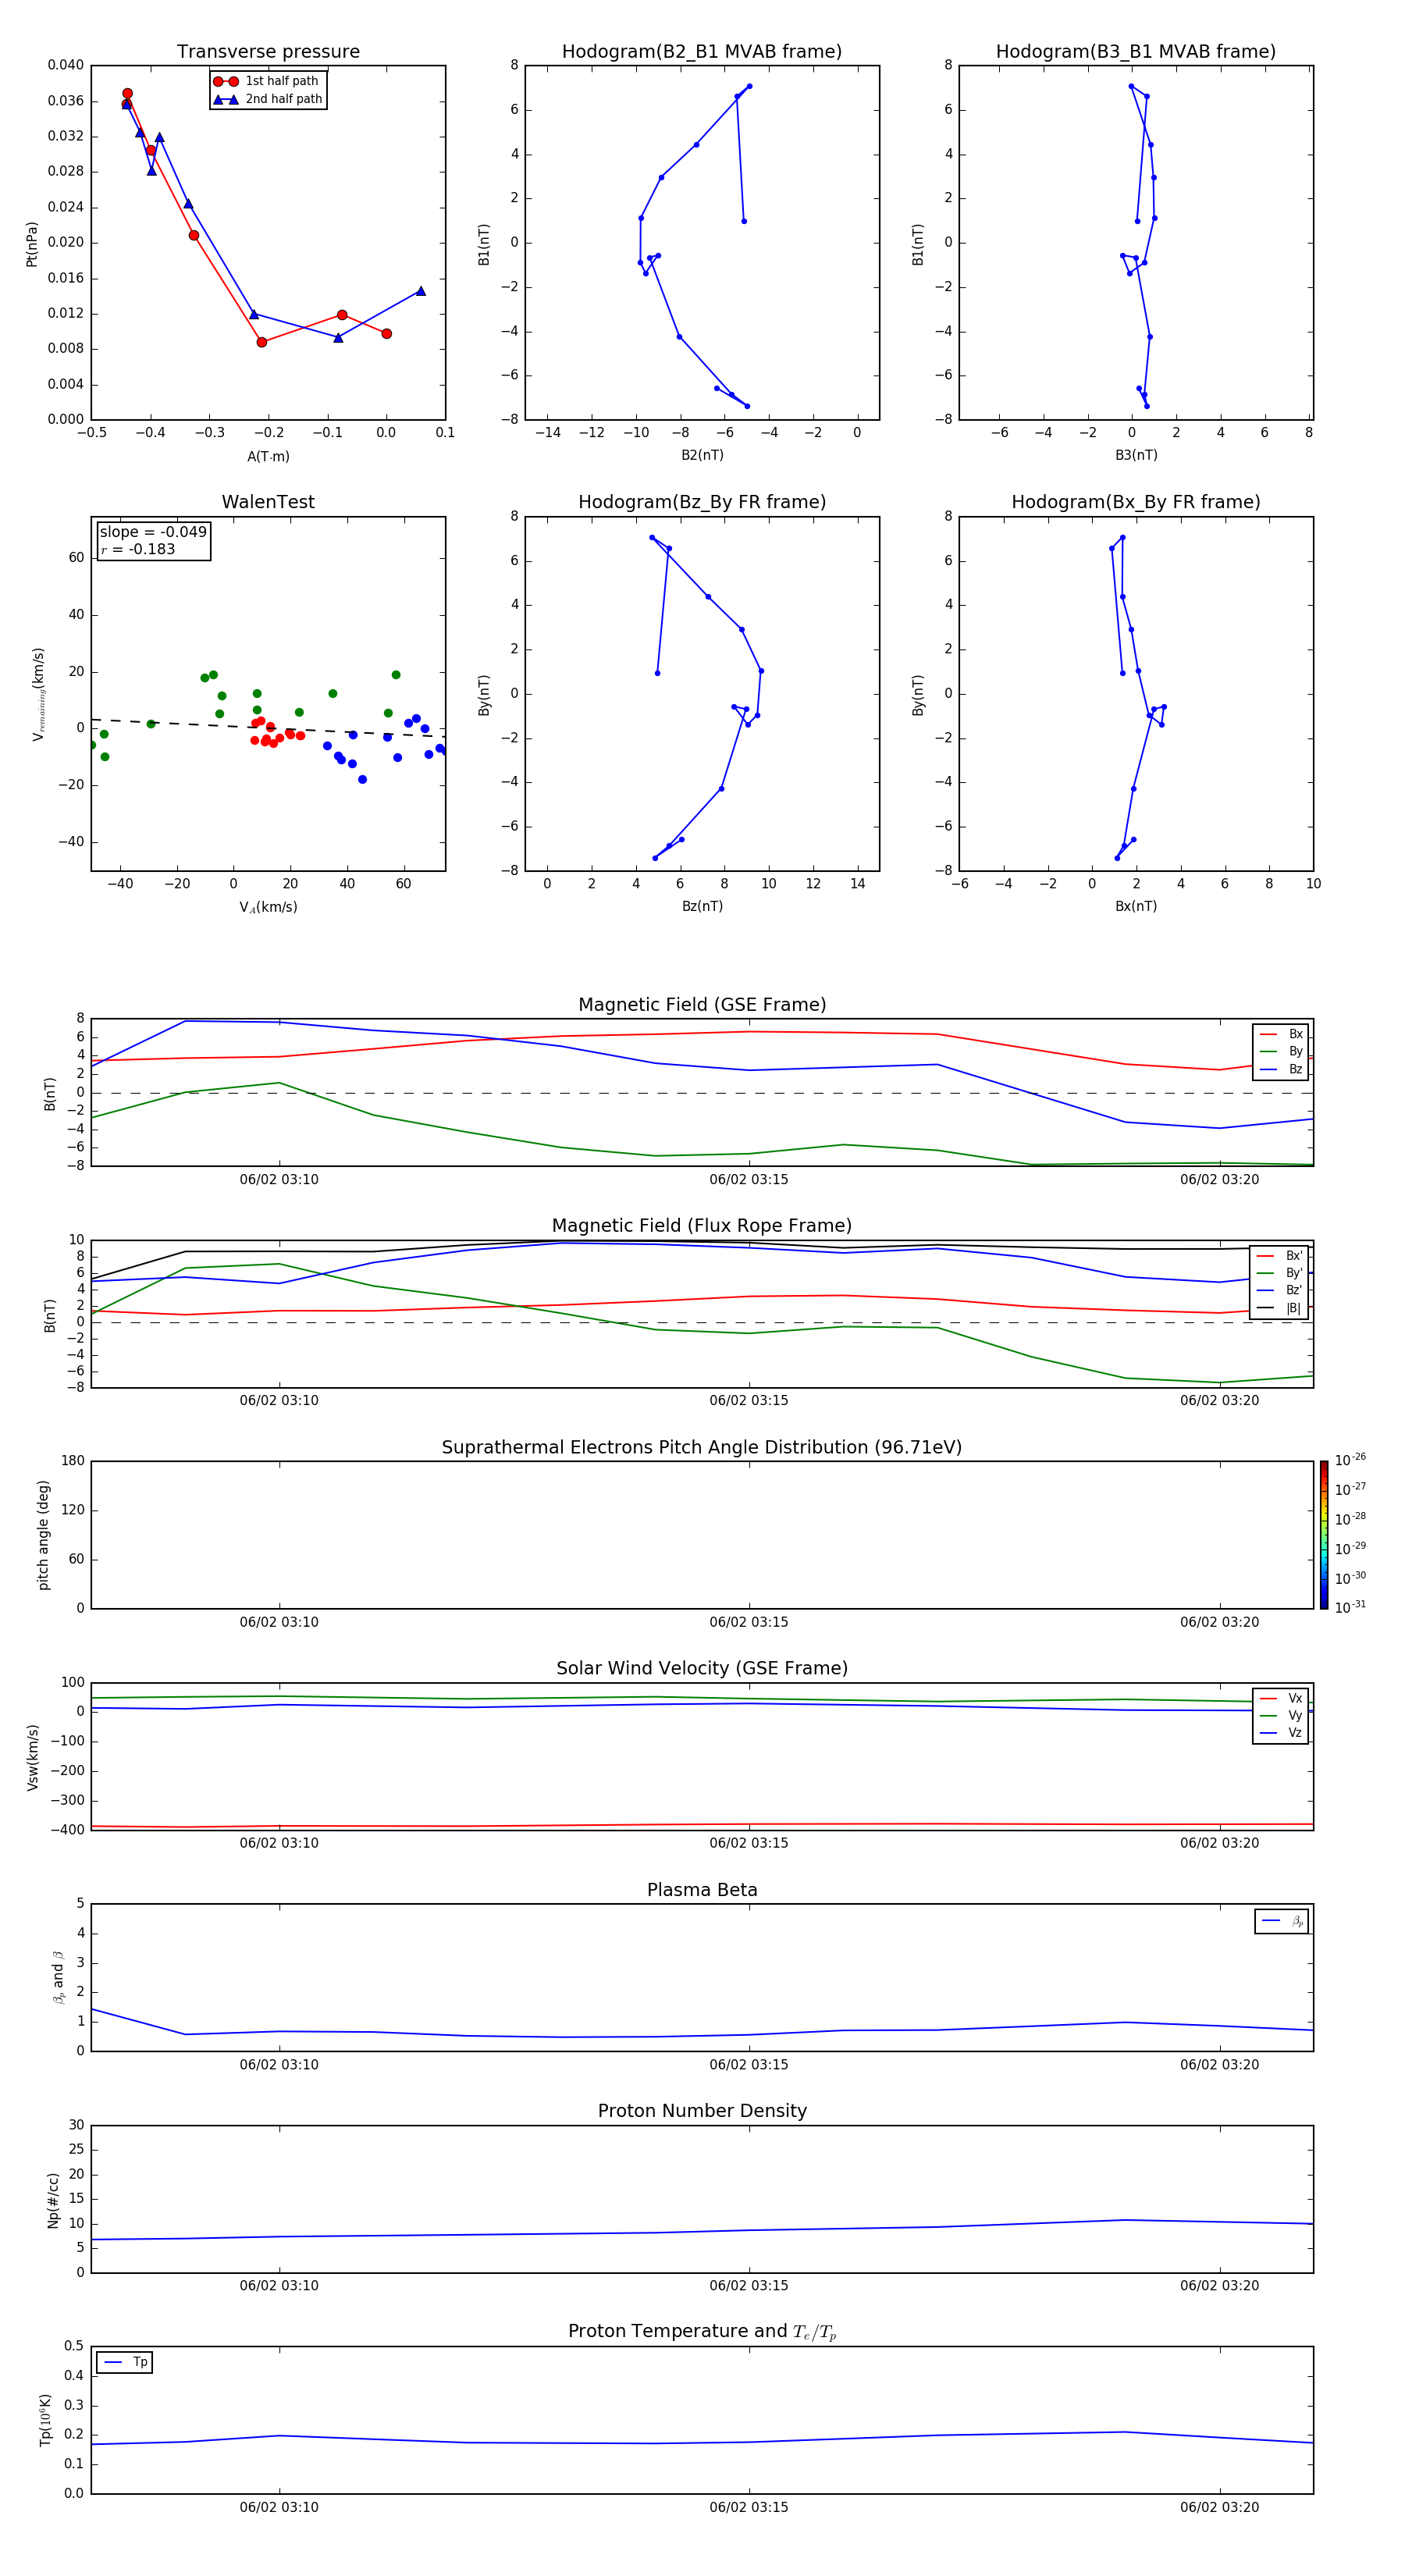Click the 'Suprathermal Electrons Pitch Angle Distribution' title
The width and height of the screenshot is (1405, 2576).
coord(702,1447)
